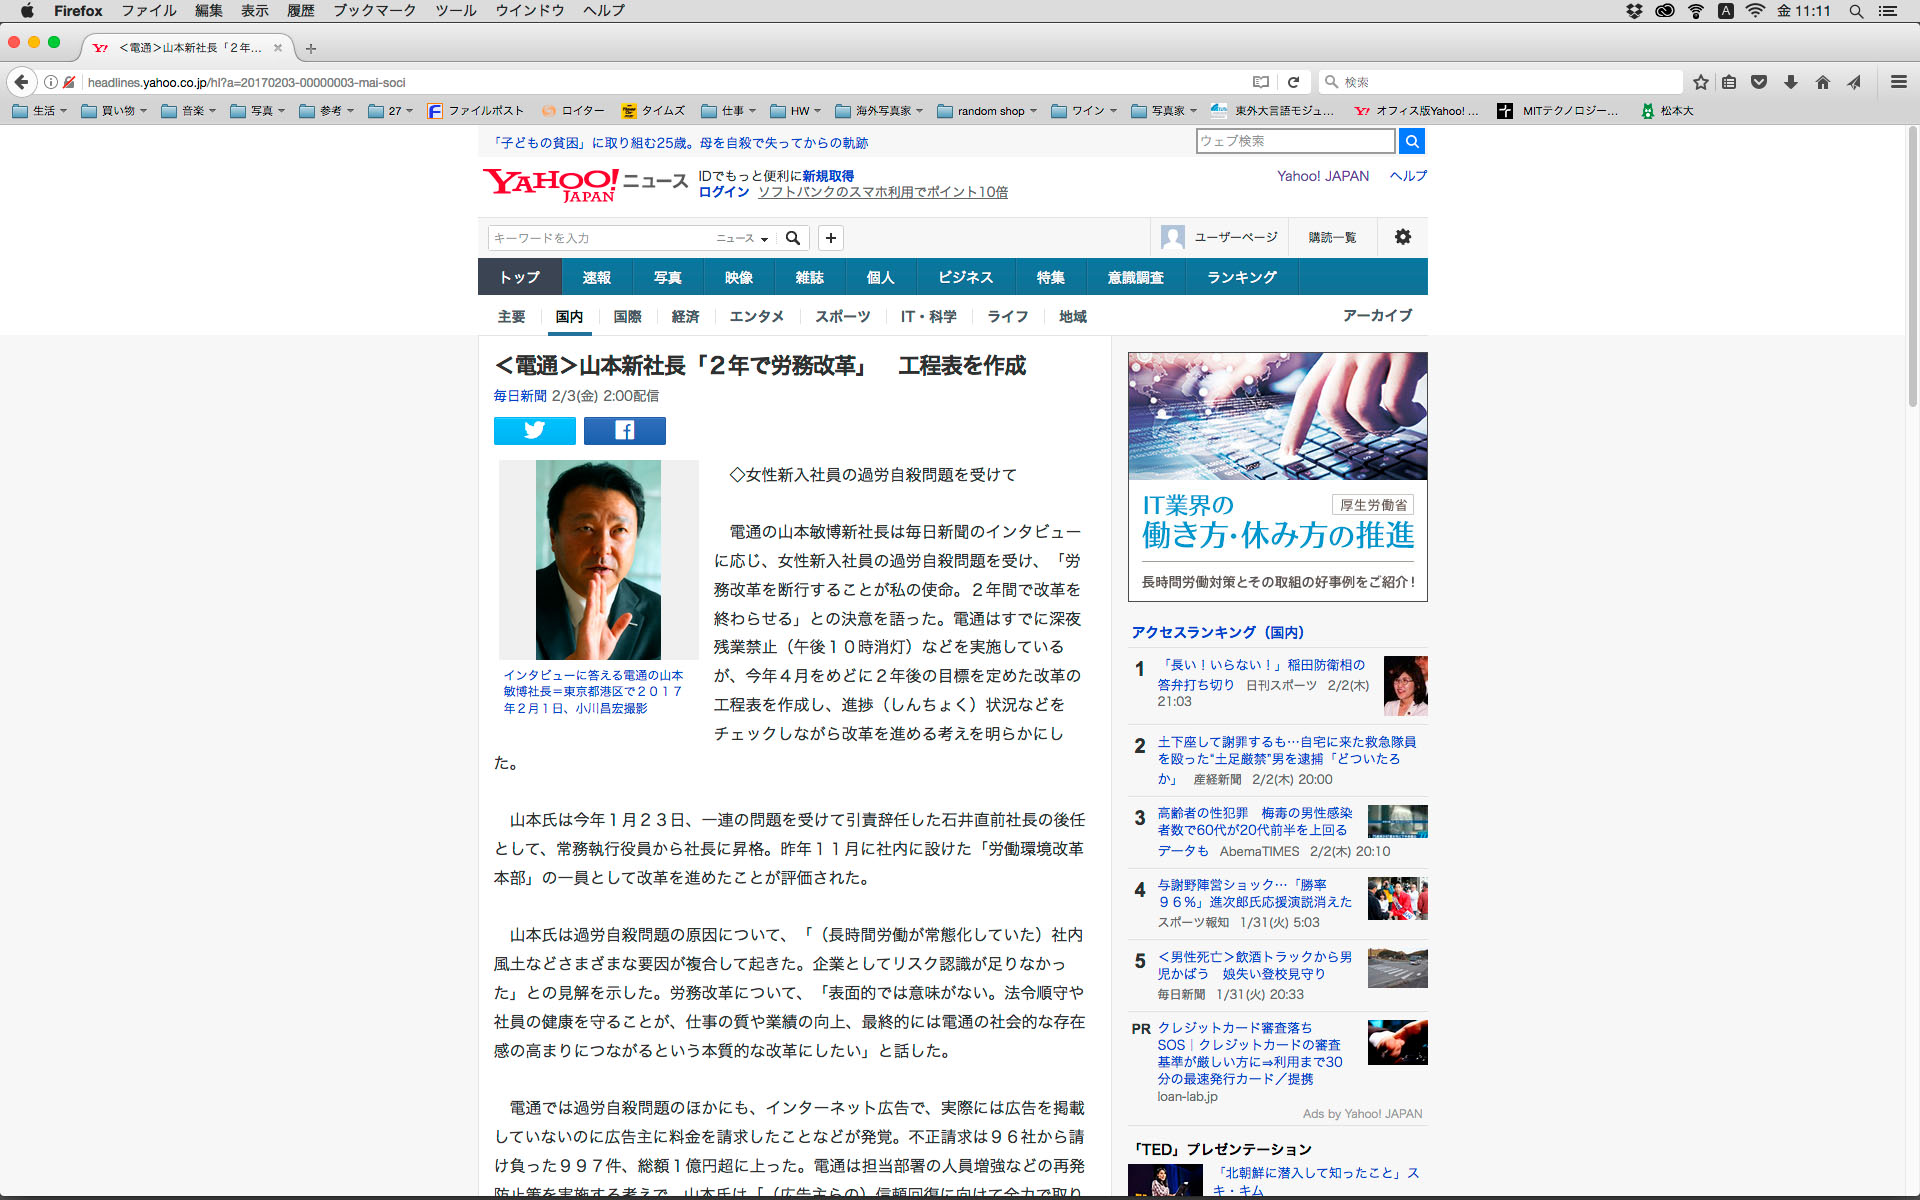Switch to the 速報 news tab
1920x1200 pixels.
pos(596,277)
